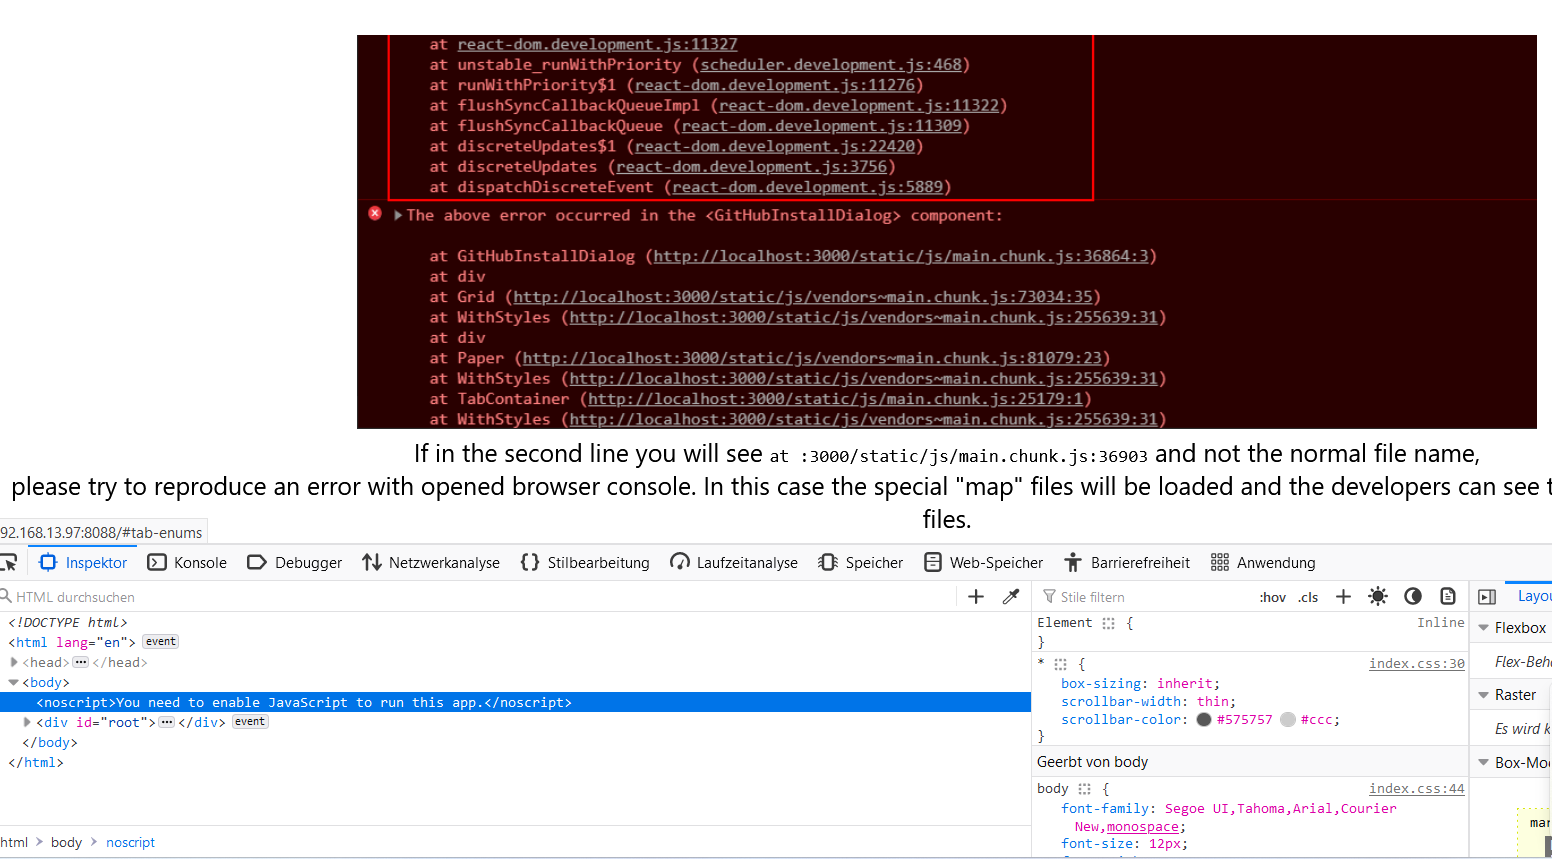Click the filter funnel icon beside Stile filtern

(1049, 597)
